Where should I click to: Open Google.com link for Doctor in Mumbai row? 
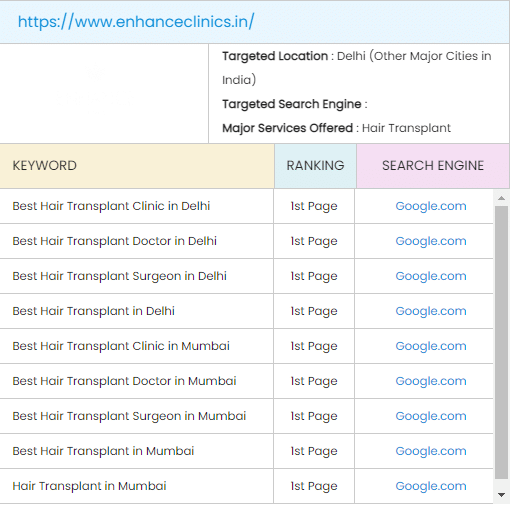pyautogui.click(x=431, y=381)
